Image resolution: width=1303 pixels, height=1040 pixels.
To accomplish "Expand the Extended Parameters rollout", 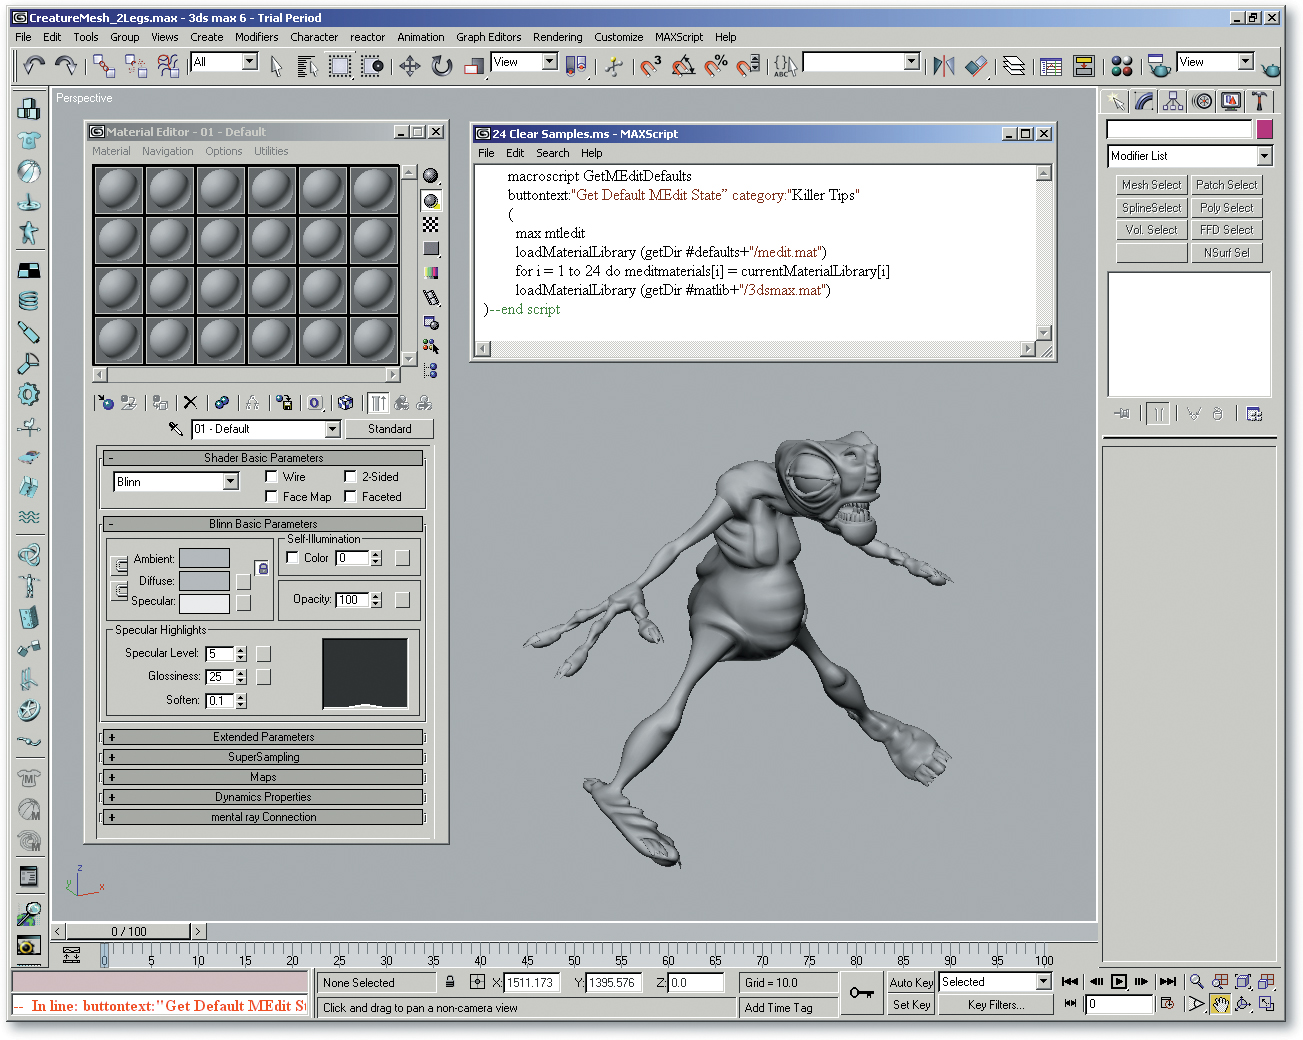I will (263, 737).
